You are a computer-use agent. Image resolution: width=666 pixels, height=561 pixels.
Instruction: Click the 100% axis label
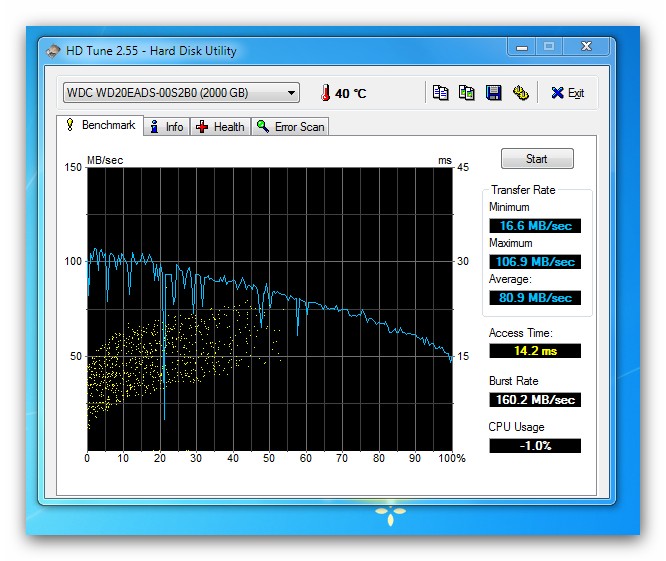pos(452,458)
